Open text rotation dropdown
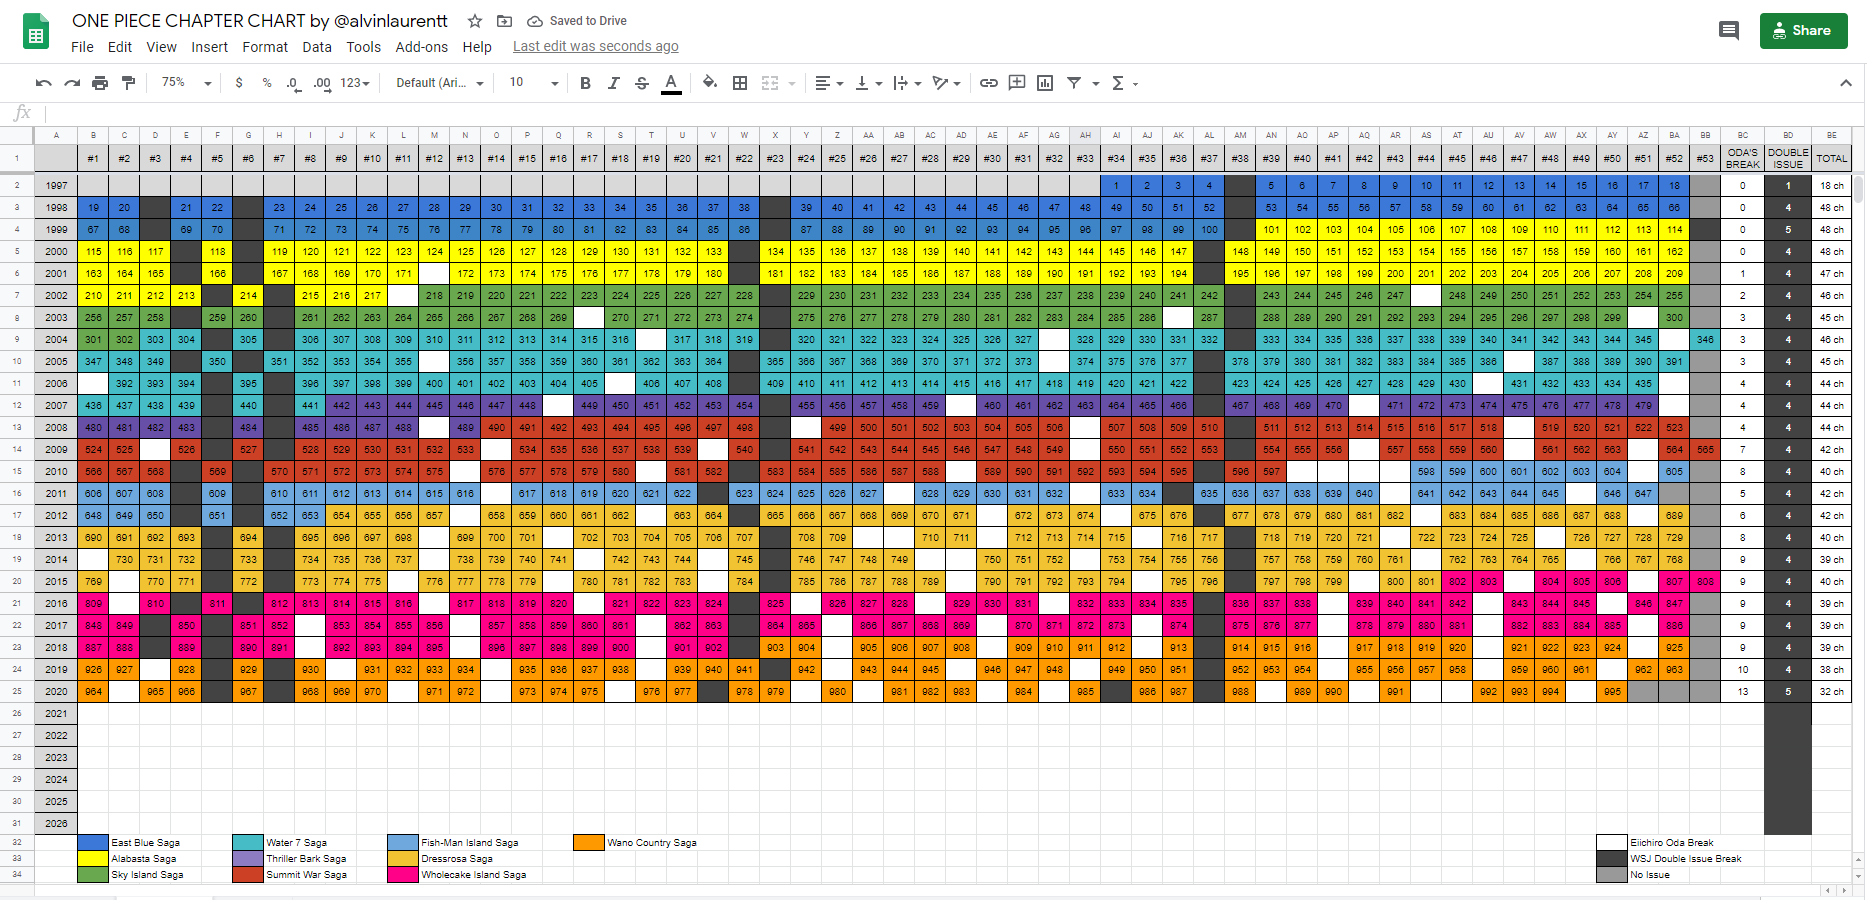This screenshot has width=1867, height=900. [946, 83]
